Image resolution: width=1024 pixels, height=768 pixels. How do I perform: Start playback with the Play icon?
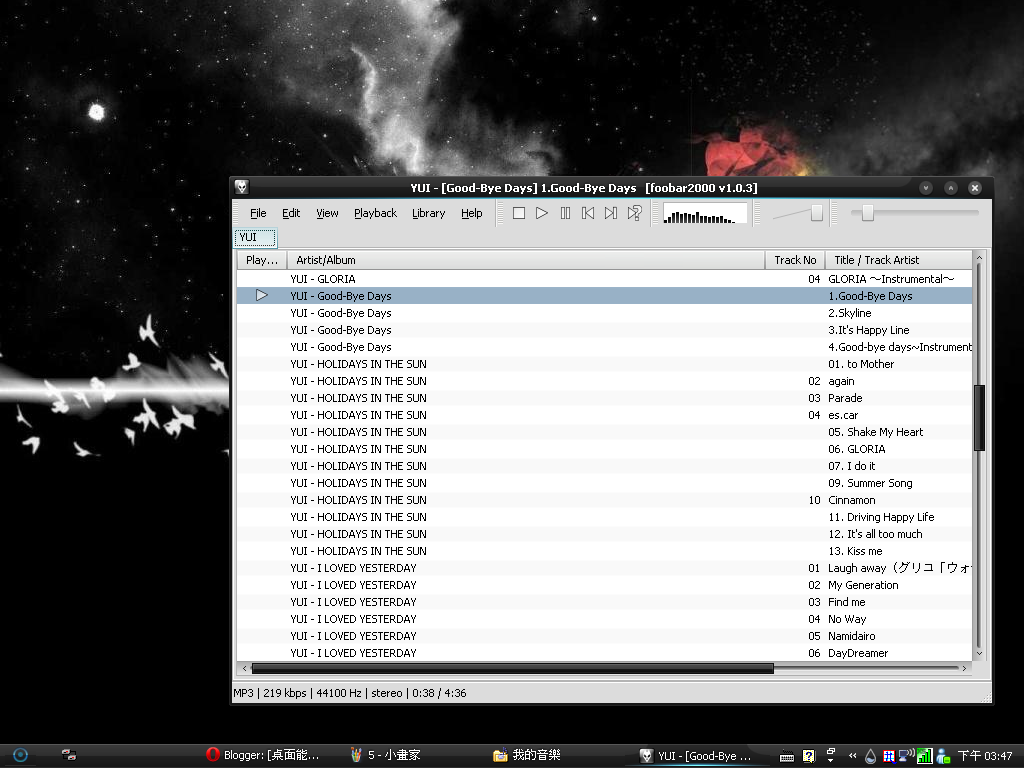[541, 212]
